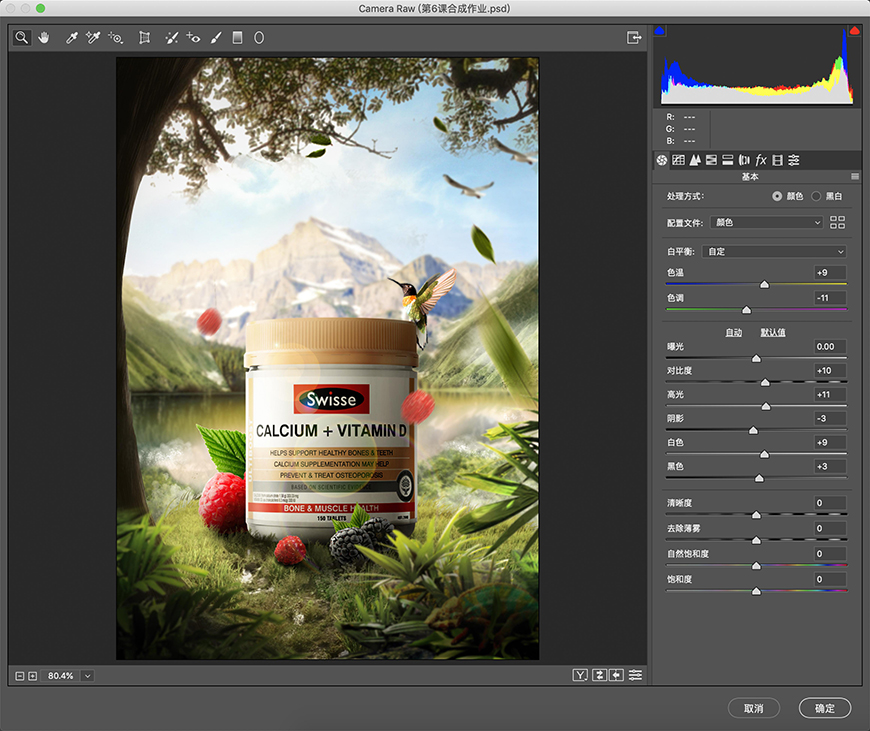Open the 配置文件 profile dropdown

point(766,223)
